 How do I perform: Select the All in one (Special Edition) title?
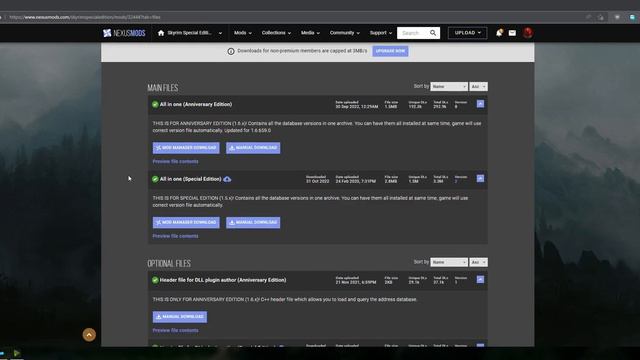191,179
